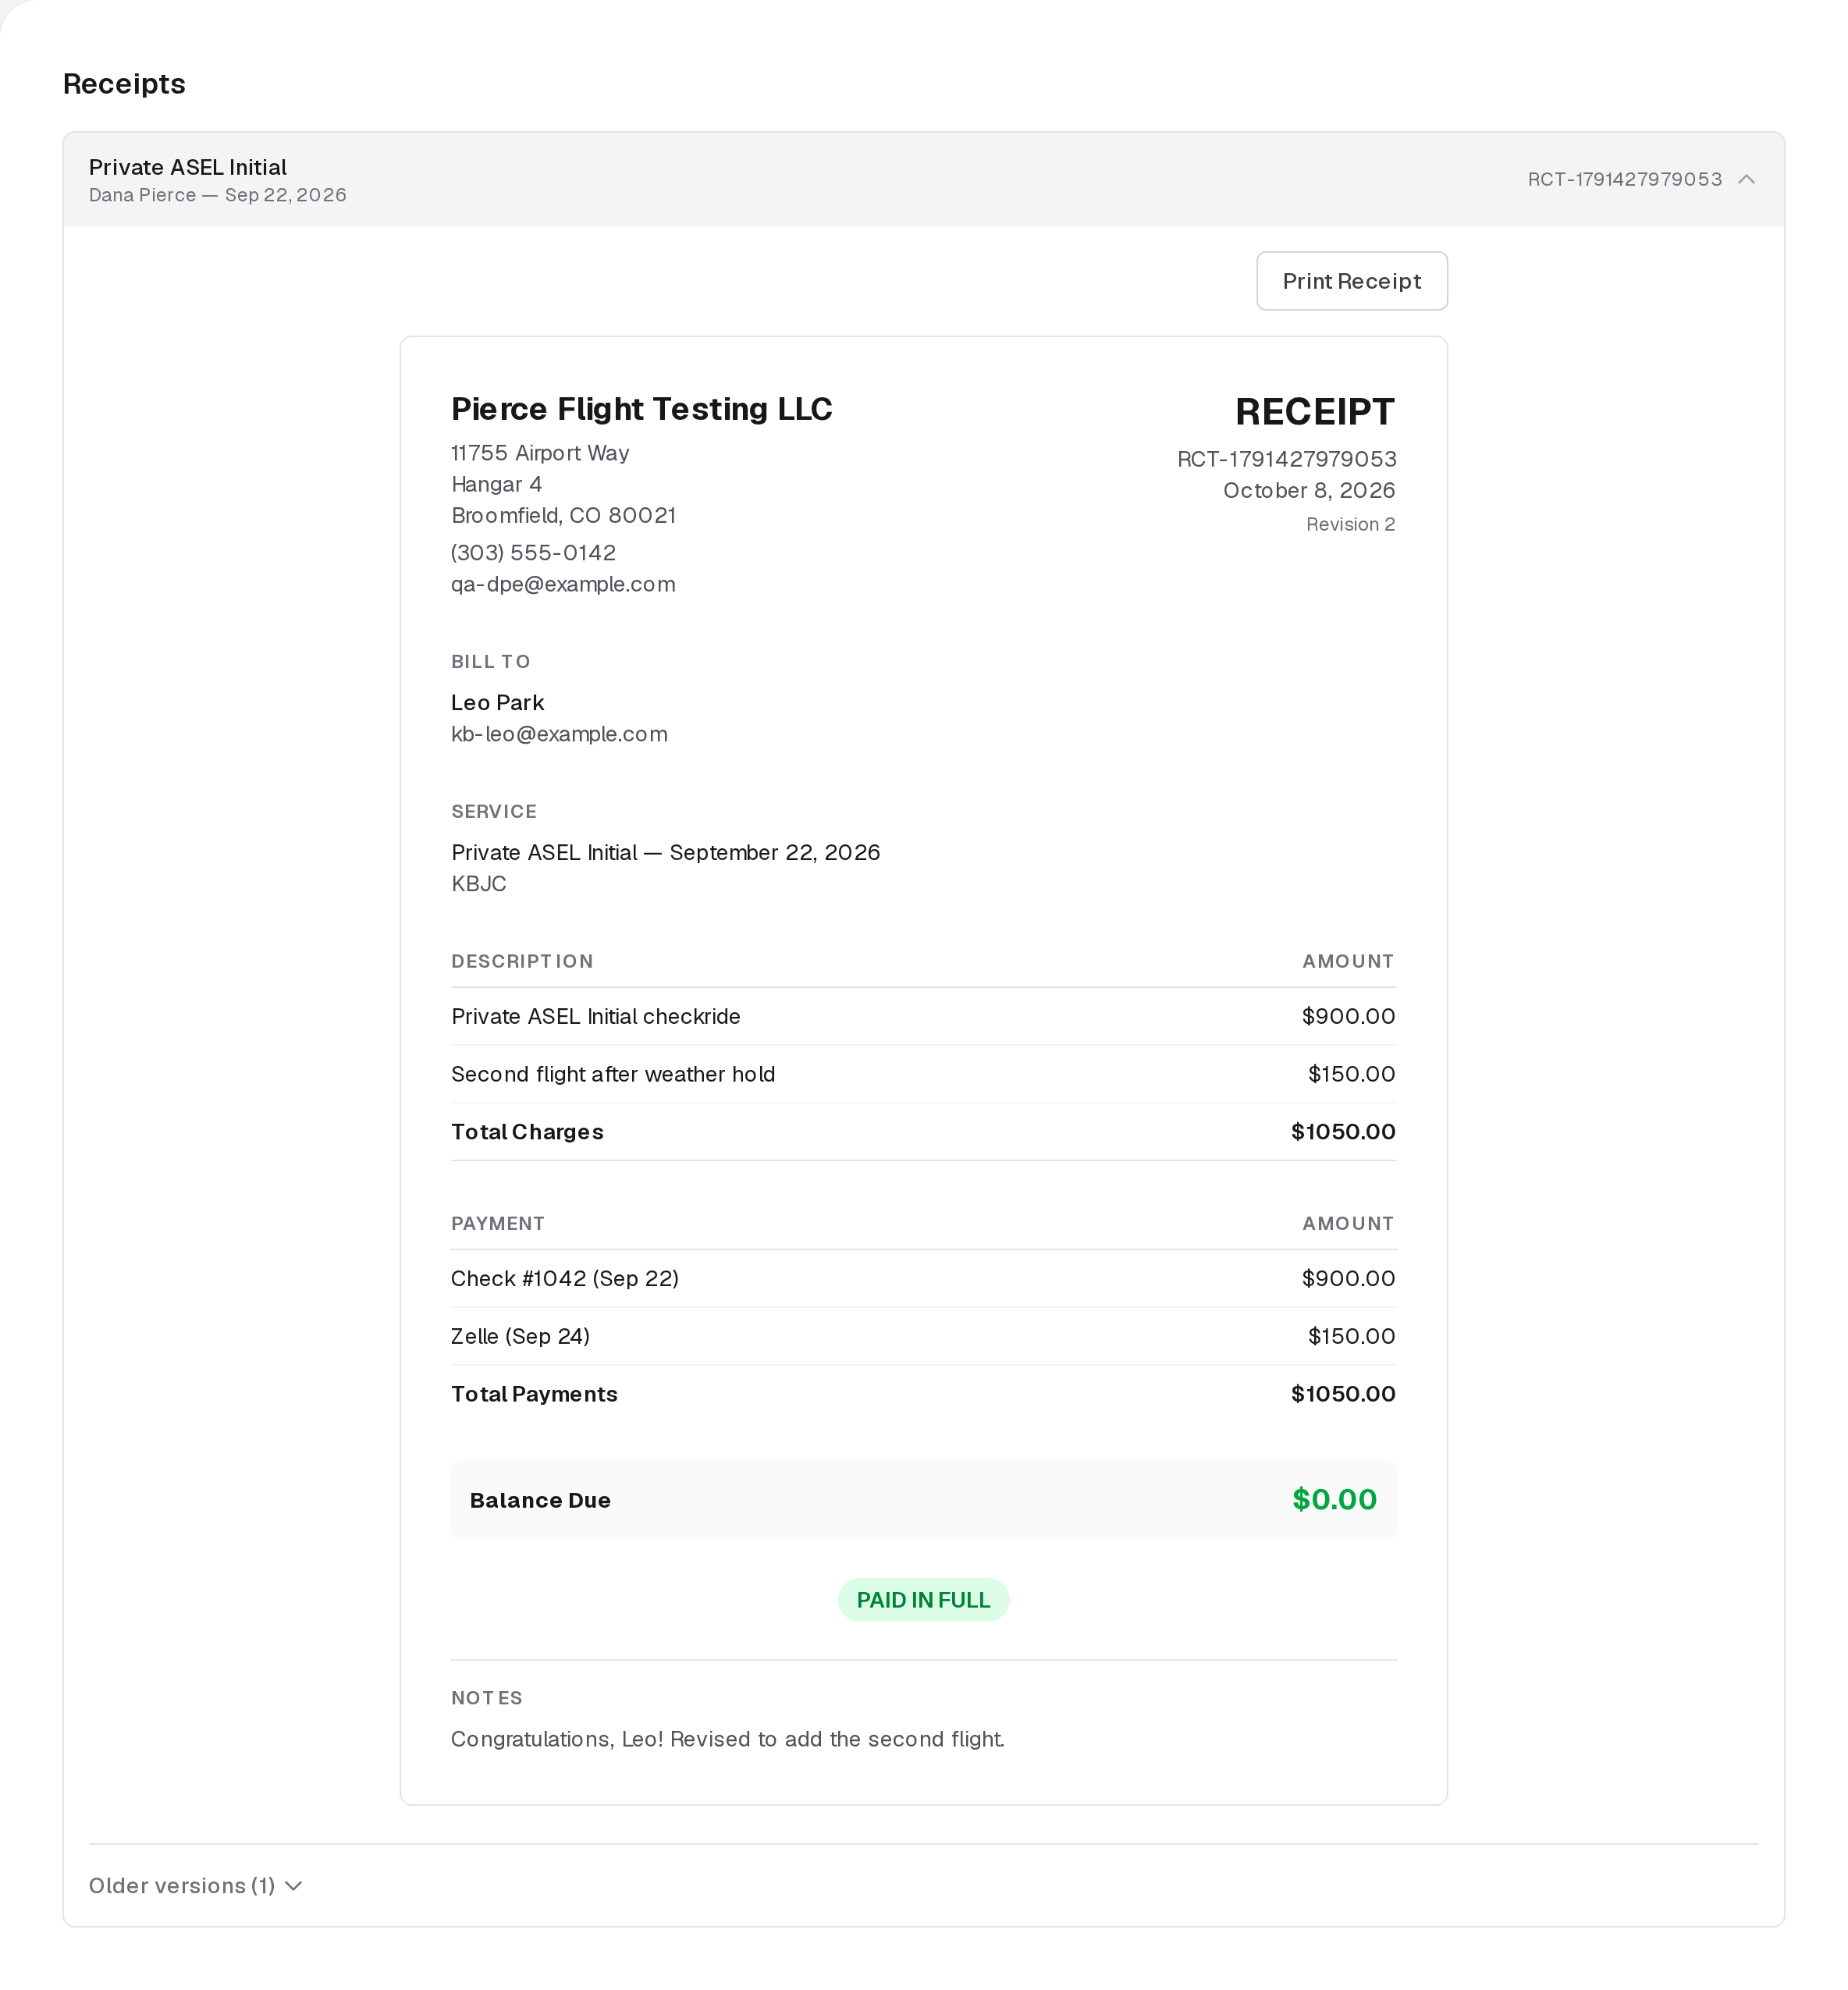This screenshot has height=1990, width=1848.
Task: Click the 11755 Airport Way address line
Action: tap(540, 453)
